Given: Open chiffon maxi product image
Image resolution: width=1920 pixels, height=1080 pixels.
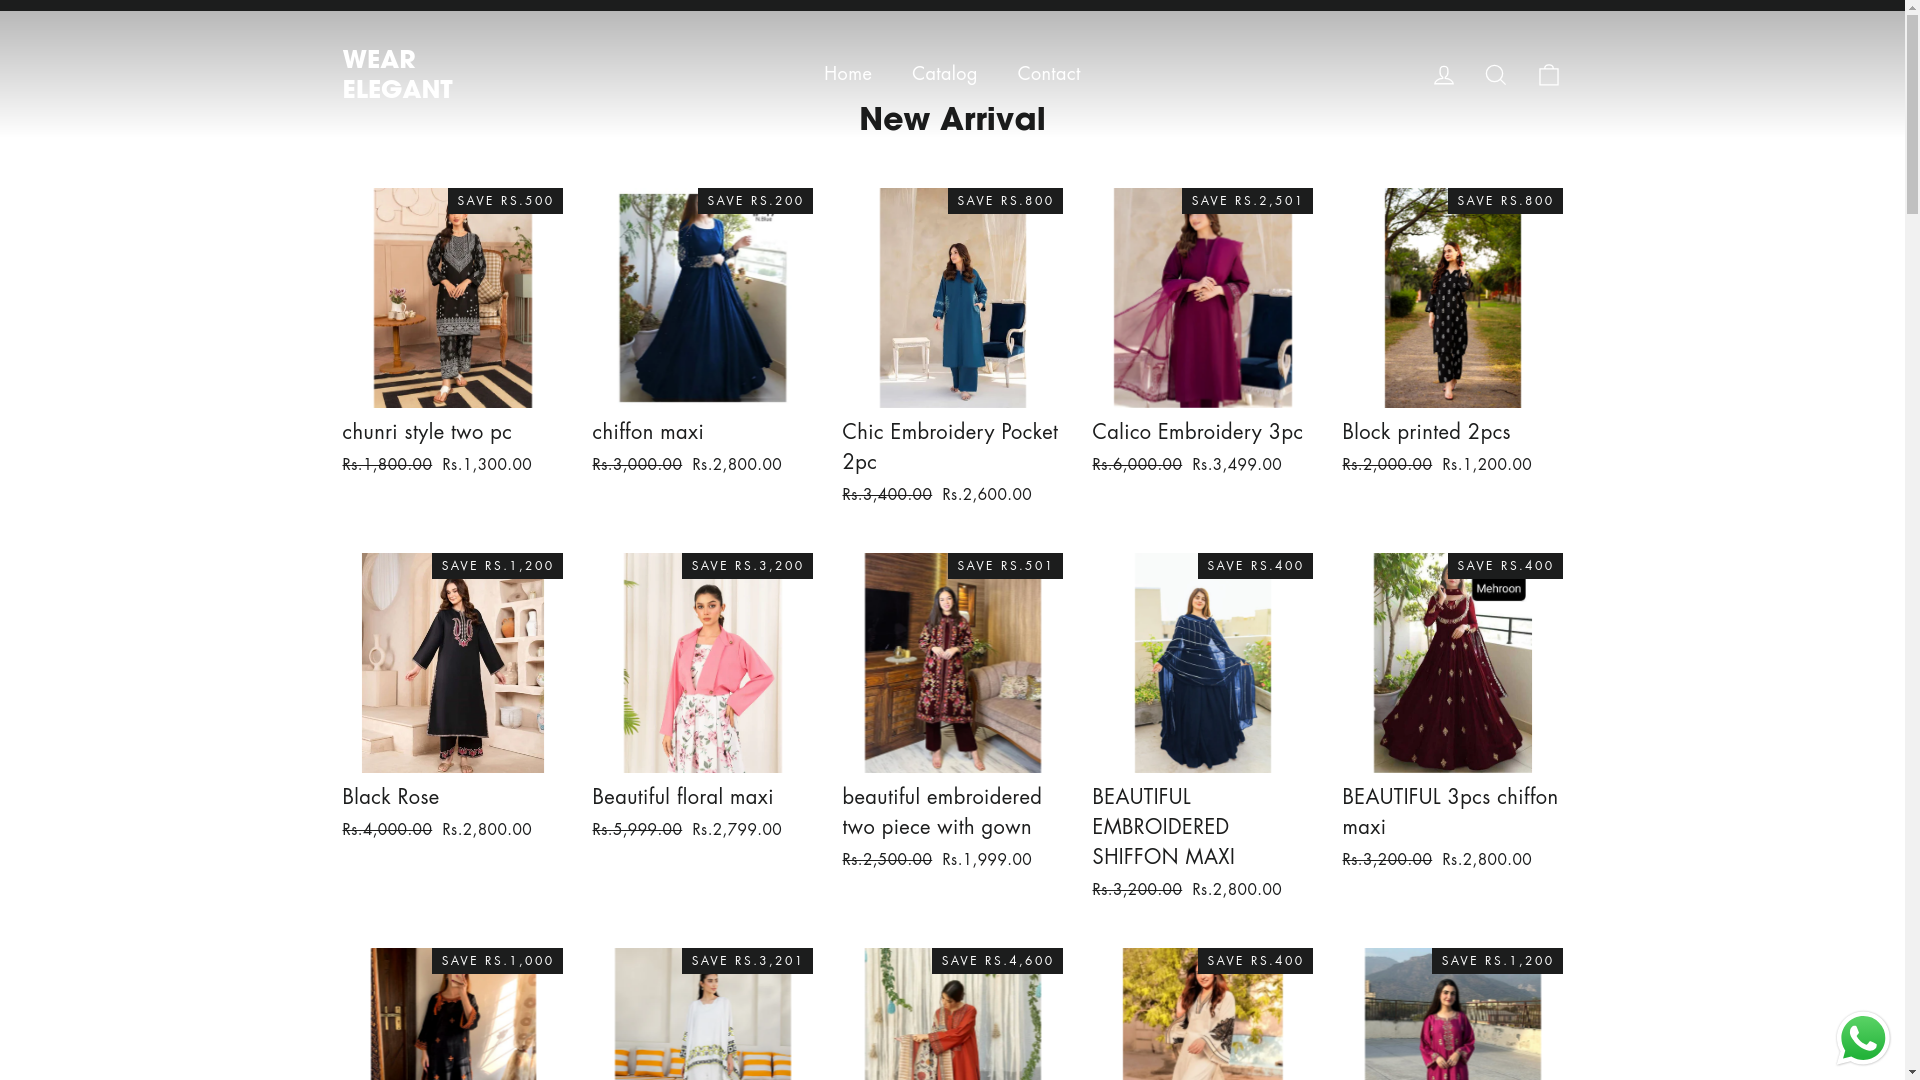Looking at the screenshot, I should click(x=702, y=298).
